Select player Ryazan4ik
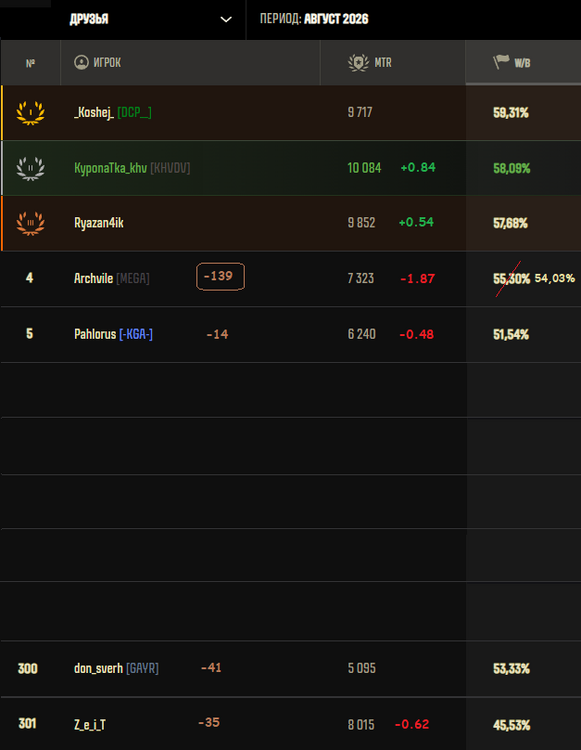This screenshot has width=581, height=750. 99,223
